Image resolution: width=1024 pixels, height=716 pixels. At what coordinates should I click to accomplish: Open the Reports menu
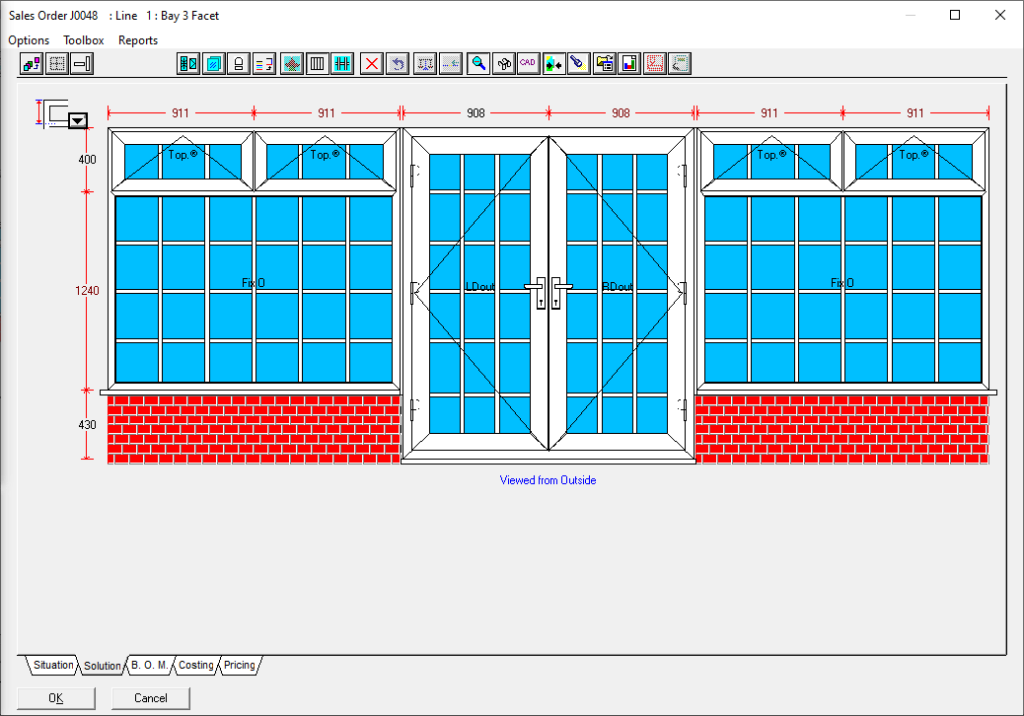click(138, 40)
